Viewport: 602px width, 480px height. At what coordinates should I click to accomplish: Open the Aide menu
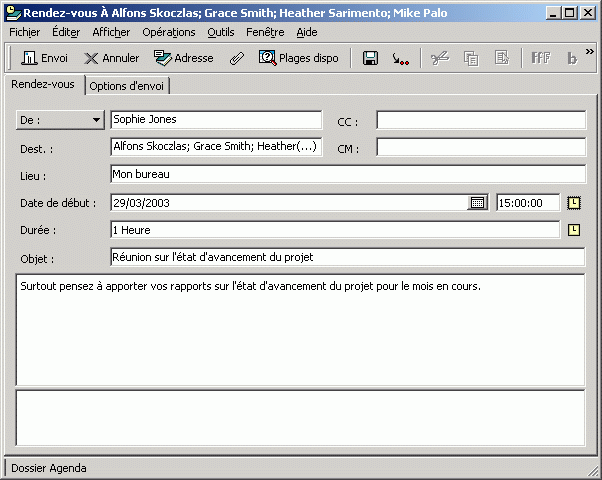click(x=307, y=32)
